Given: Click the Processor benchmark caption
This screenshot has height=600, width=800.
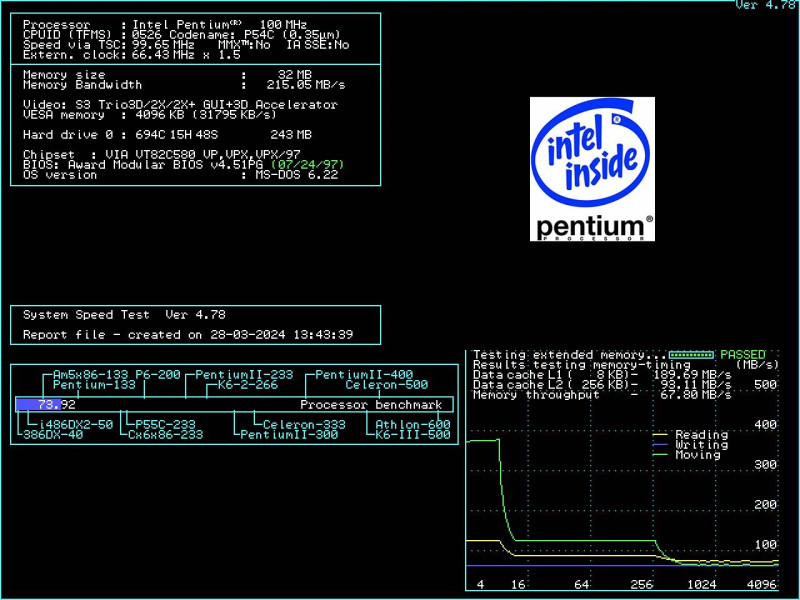Looking at the screenshot, I should pyautogui.click(x=371, y=405).
